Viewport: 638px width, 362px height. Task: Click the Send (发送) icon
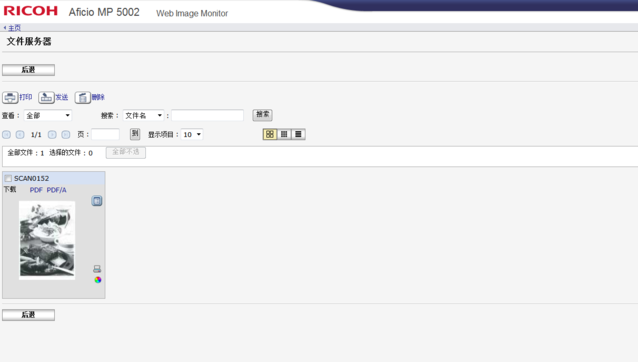tap(46, 98)
